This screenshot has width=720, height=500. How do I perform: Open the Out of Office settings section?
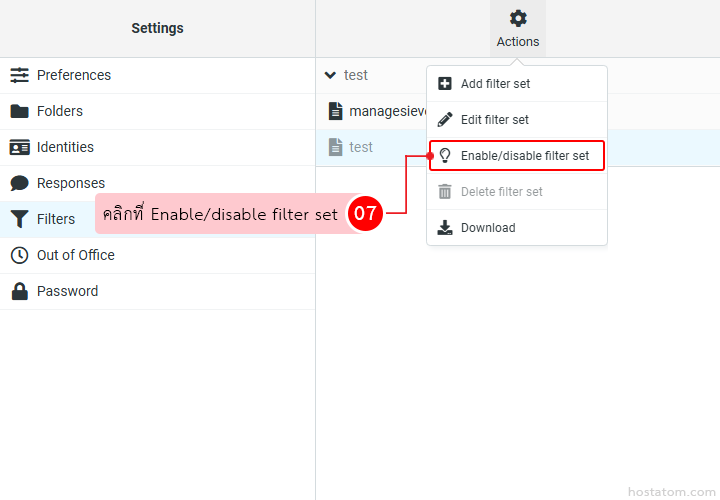[76, 255]
